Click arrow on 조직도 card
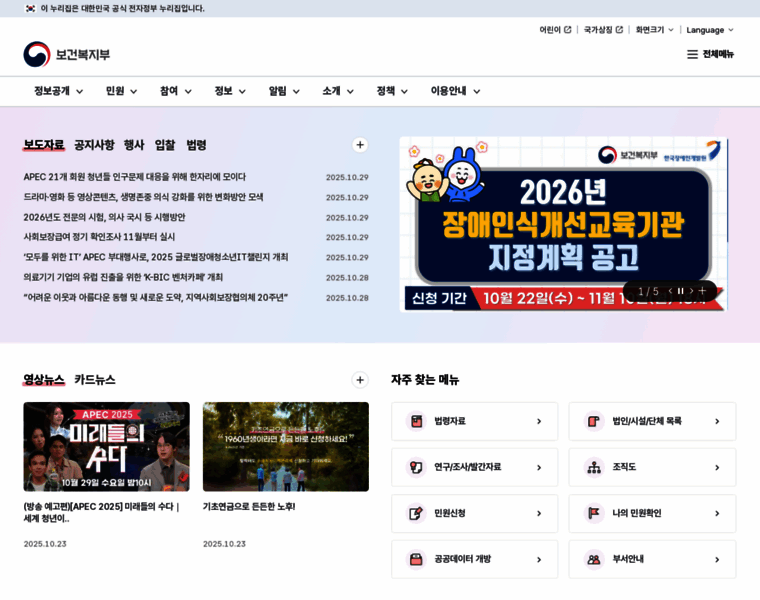This screenshot has height=600, width=760. [717, 468]
